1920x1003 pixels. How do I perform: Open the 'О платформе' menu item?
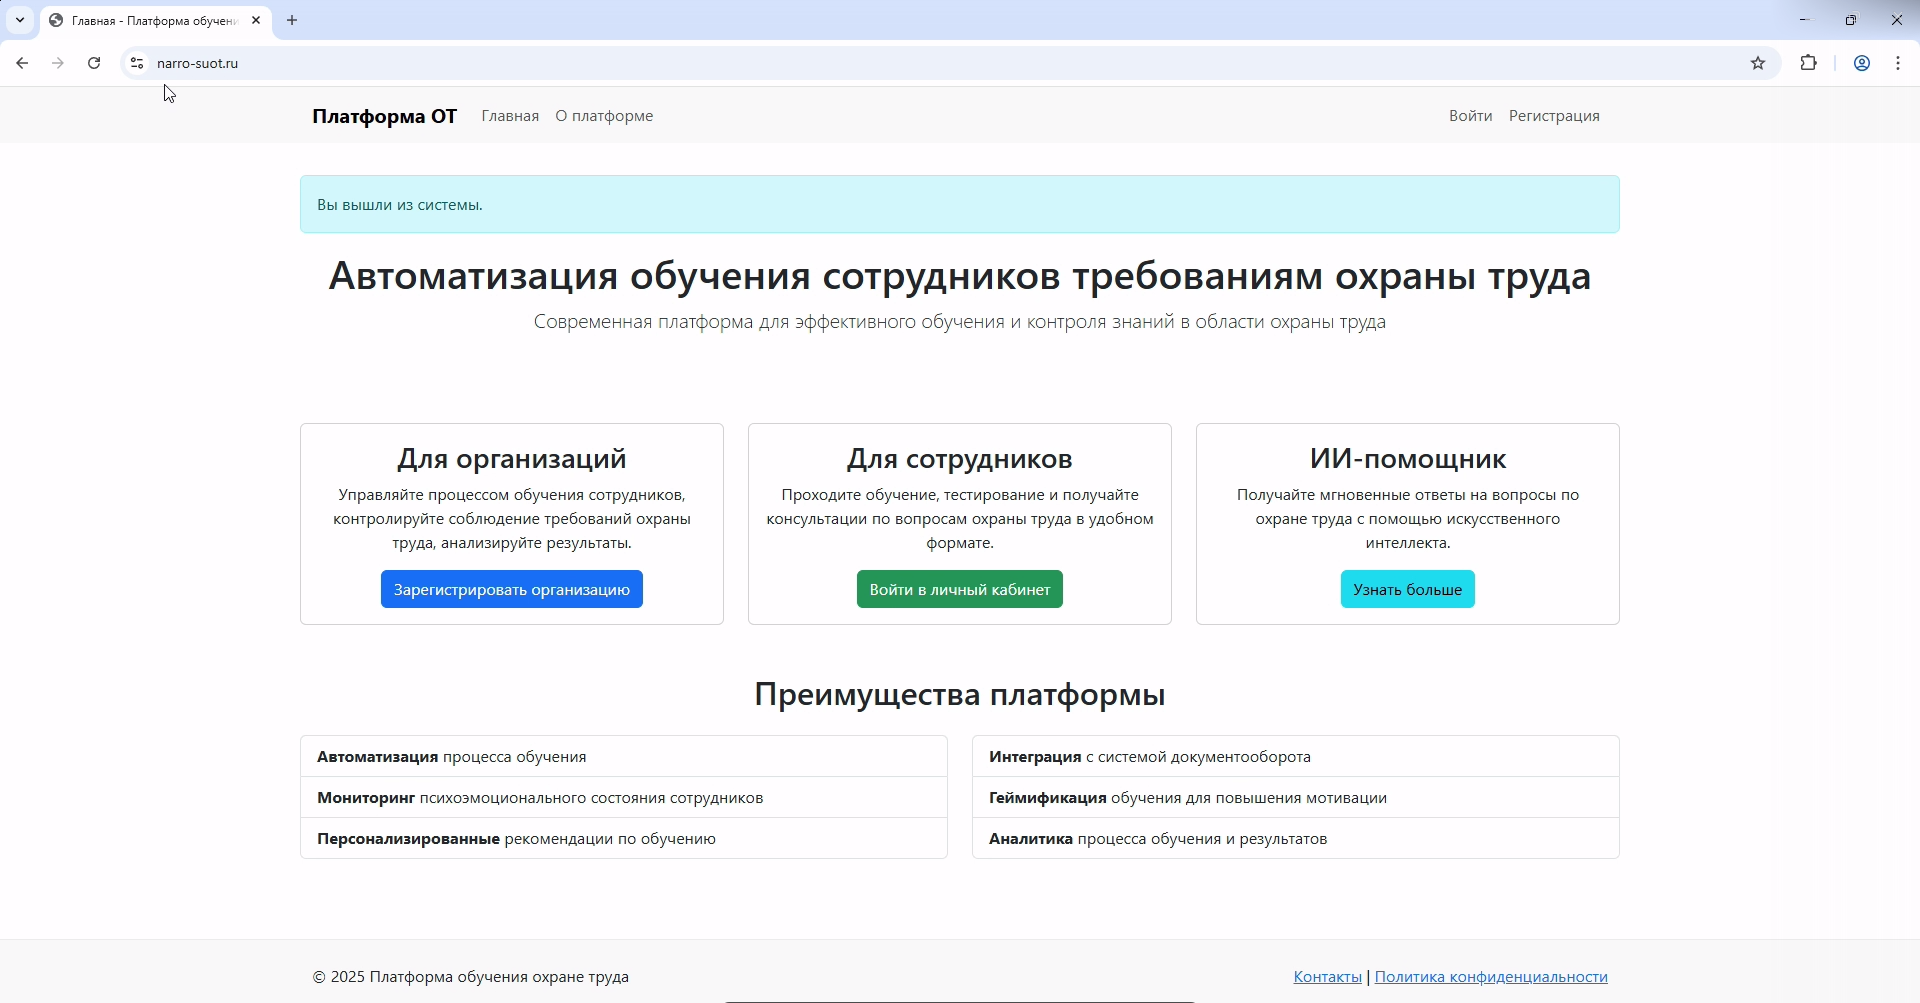tap(603, 115)
